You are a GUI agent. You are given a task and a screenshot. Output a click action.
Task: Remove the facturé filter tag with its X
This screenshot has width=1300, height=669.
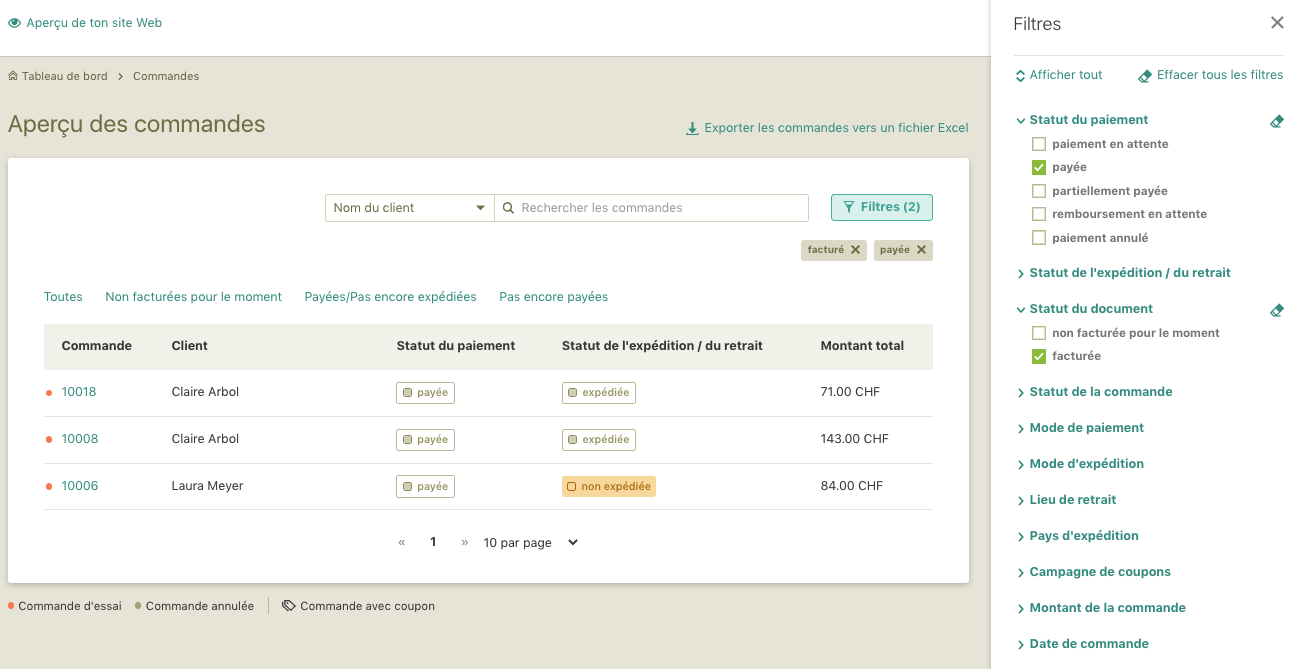click(x=855, y=250)
